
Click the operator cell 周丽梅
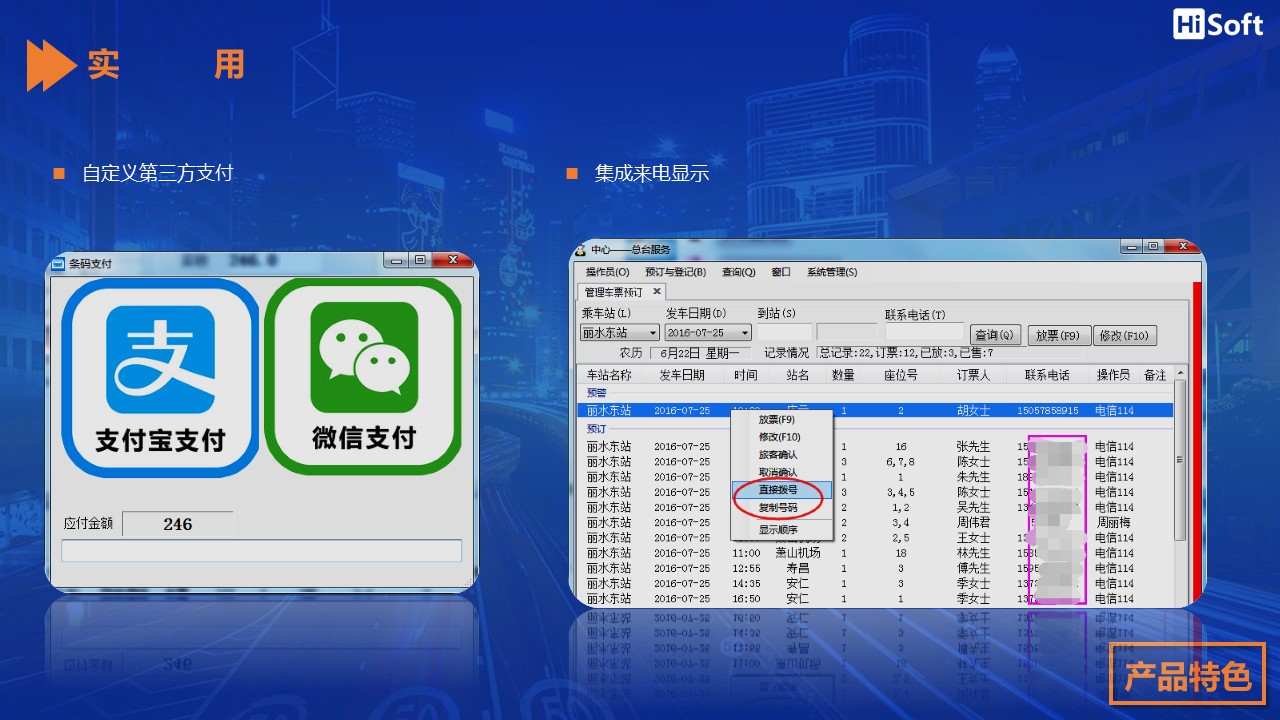click(x=1113, y=522)
